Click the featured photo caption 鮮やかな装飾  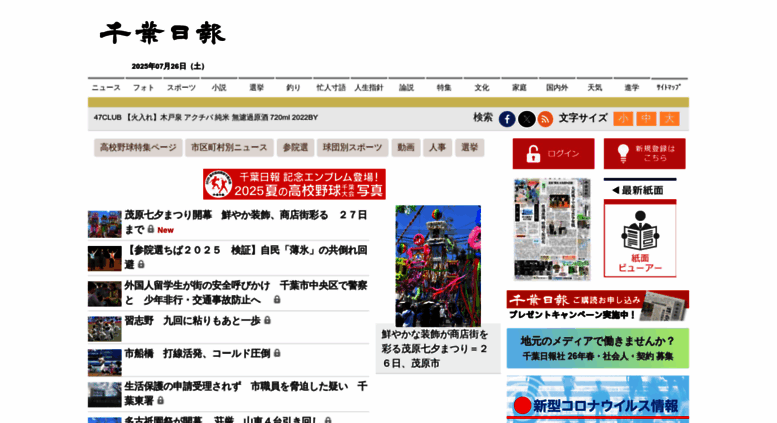pyautogui.click(x=435, y=349)
